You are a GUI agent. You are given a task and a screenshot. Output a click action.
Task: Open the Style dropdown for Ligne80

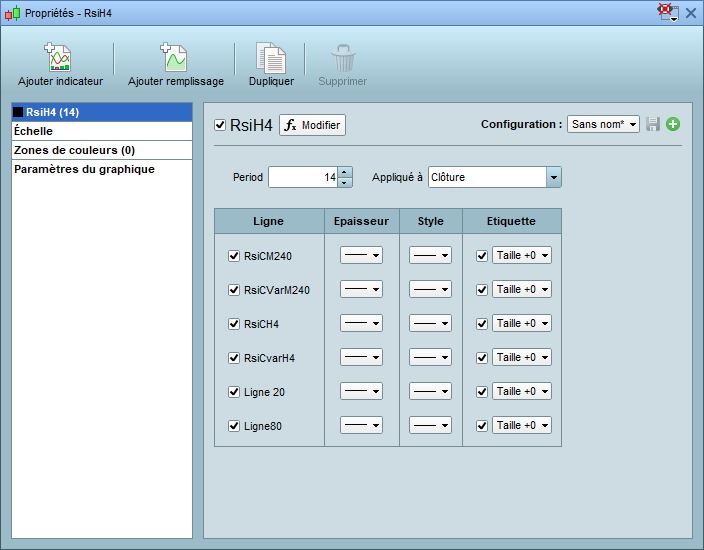click(x=430, y=425)
